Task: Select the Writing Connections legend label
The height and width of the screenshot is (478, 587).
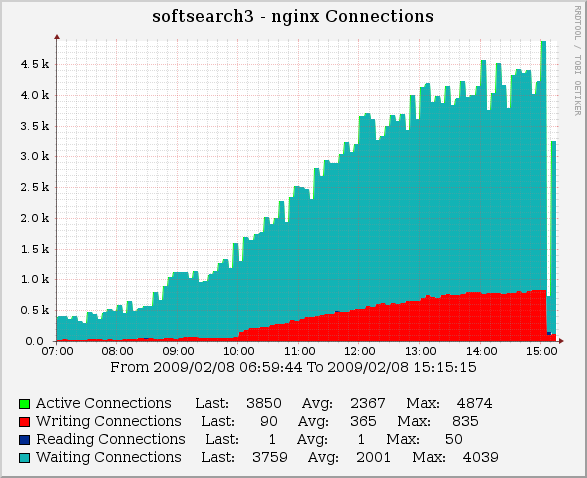Action: (x=109, y=421)
